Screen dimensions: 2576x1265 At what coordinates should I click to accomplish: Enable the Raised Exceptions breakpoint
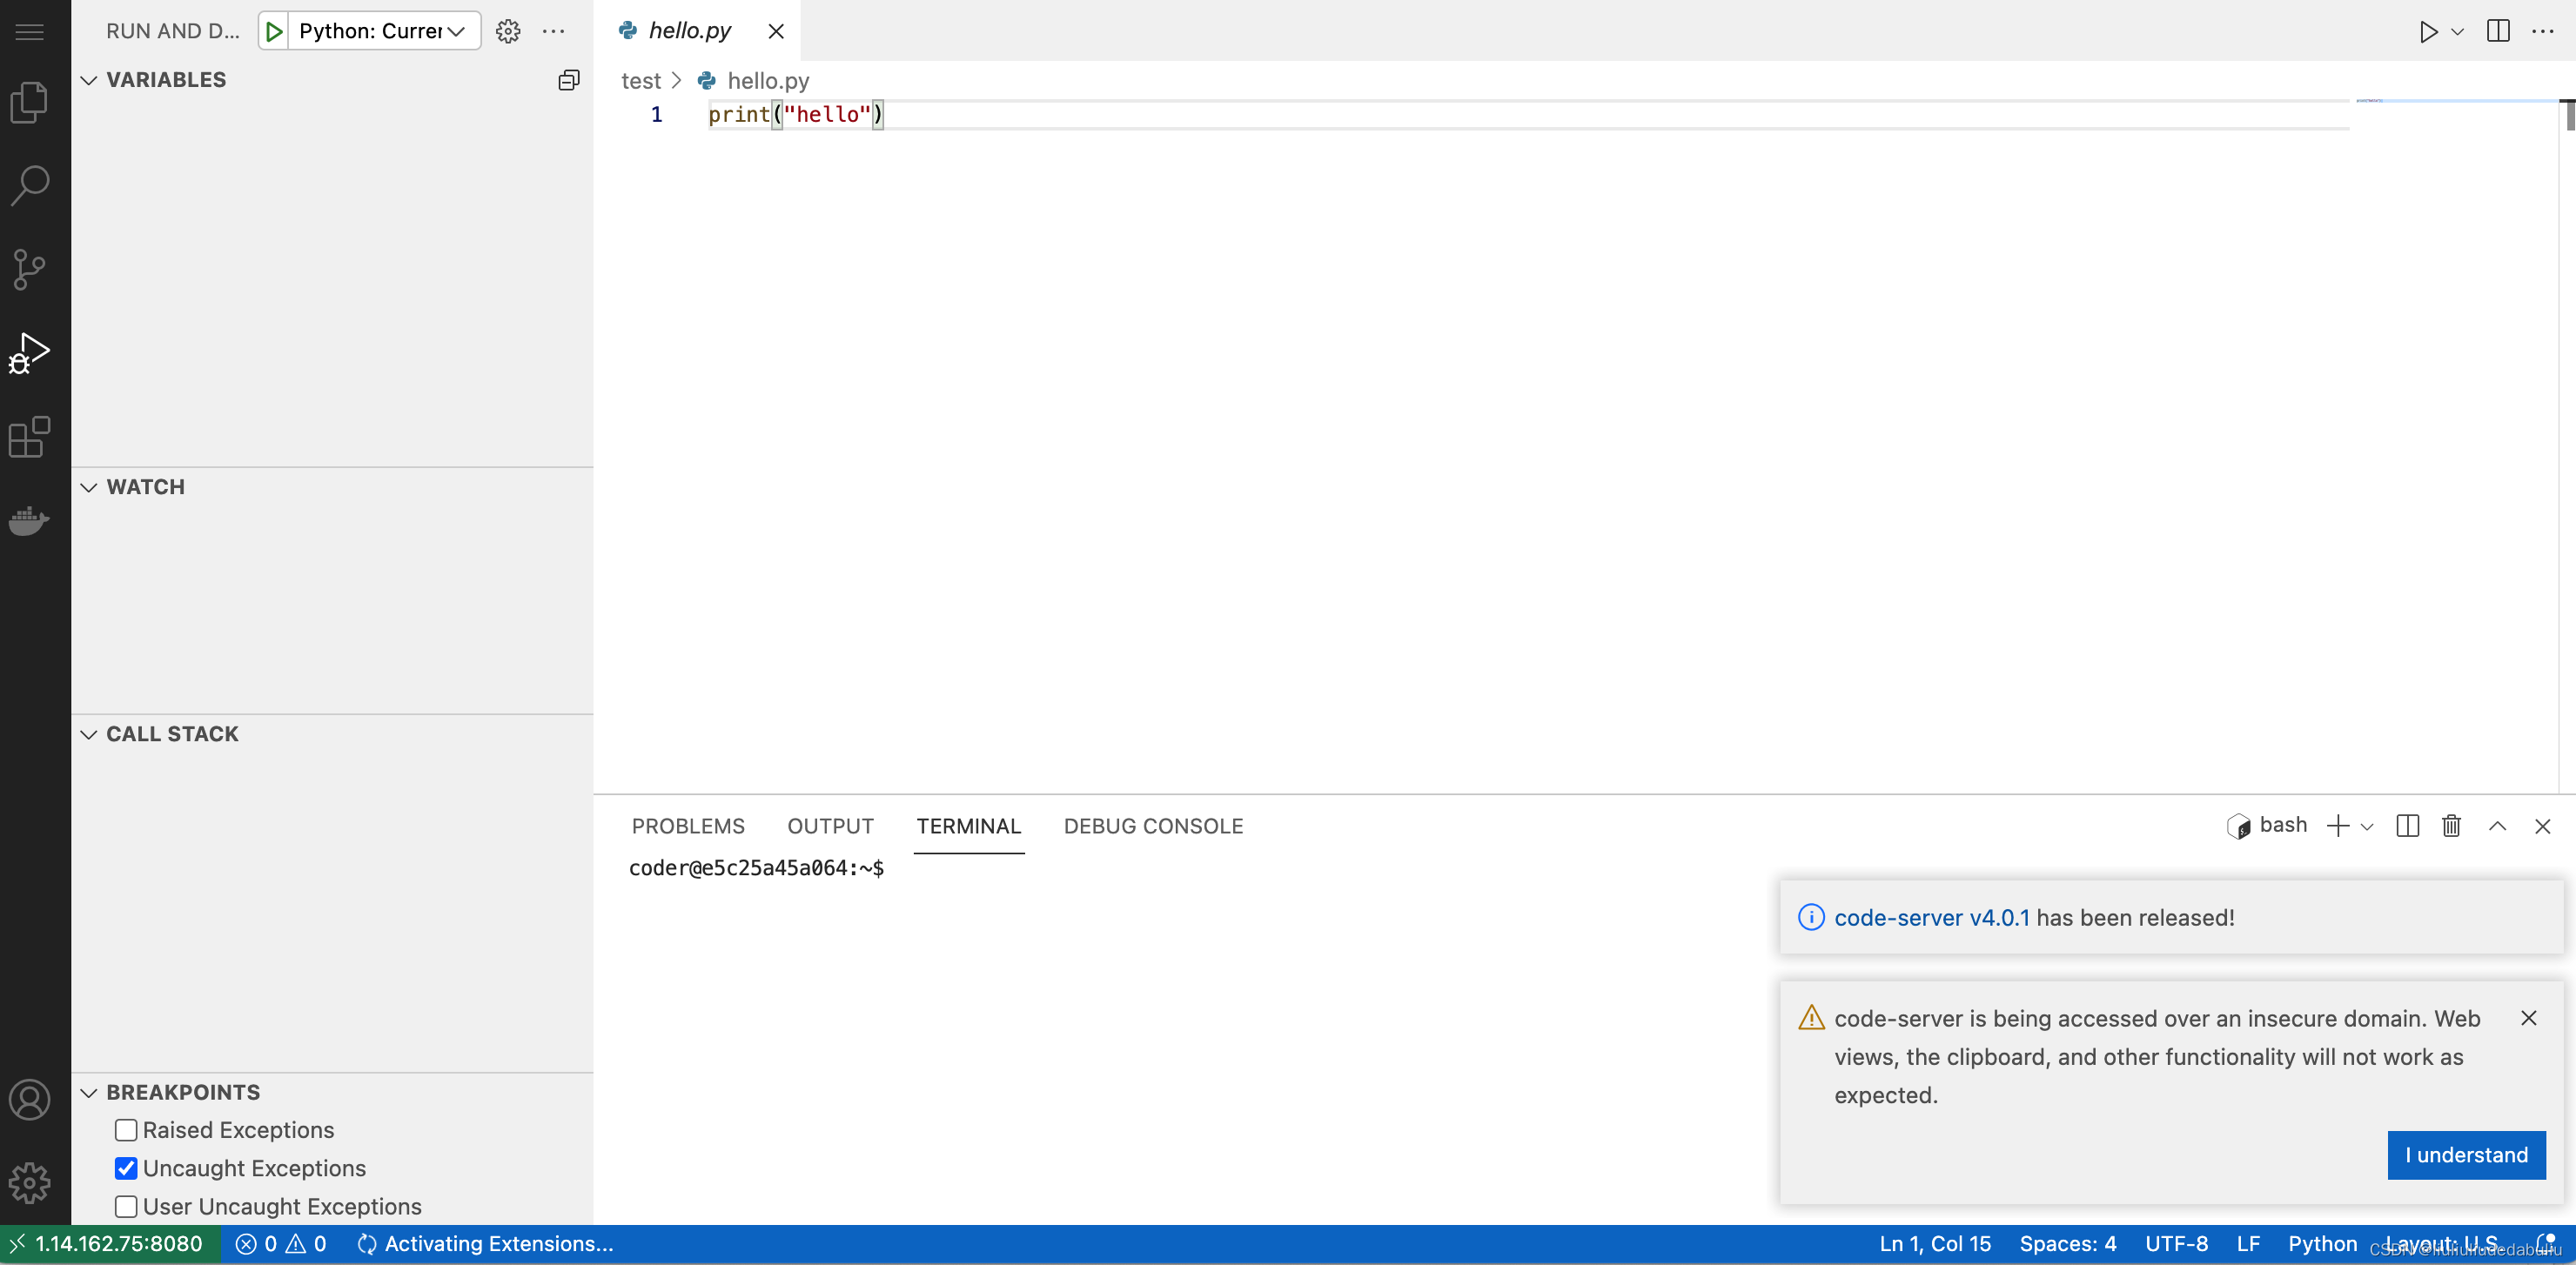125,1130
